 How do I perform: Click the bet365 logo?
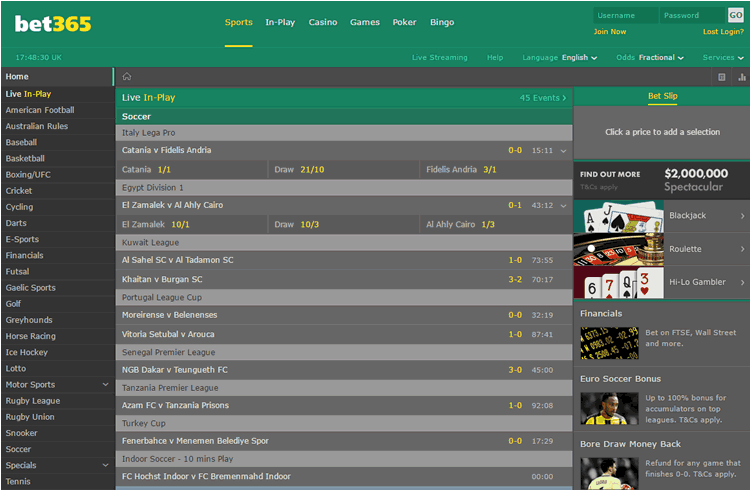(x=53, y=24)
